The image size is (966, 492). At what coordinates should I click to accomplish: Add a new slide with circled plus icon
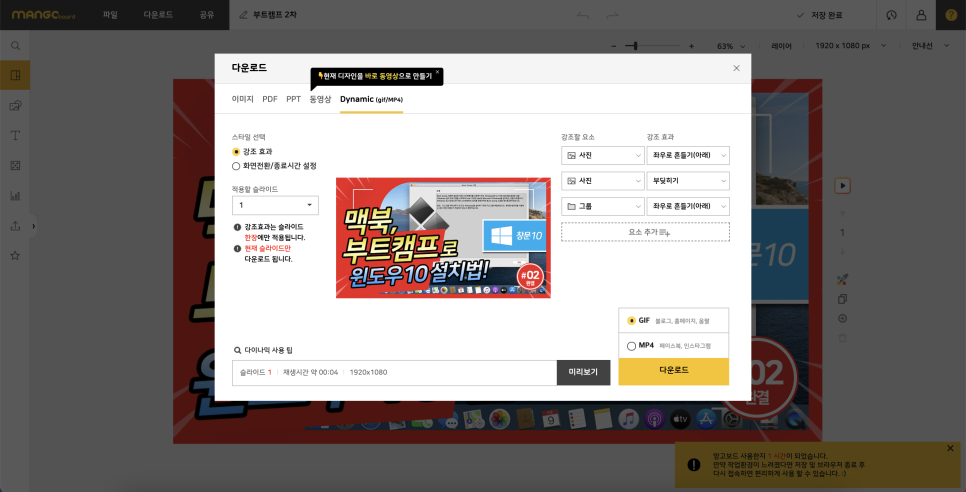click(x=843, y=318)
